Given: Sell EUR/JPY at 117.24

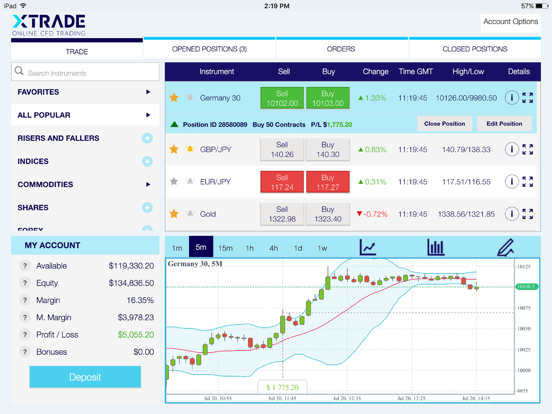Looking at the screenshot, I should click(282, 182).
